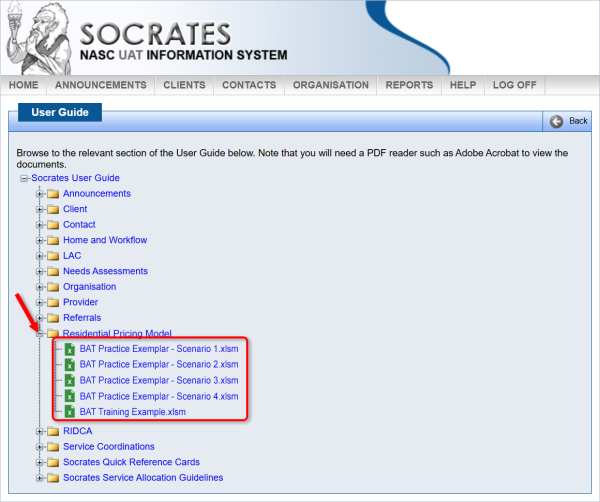Collapse the Residential Pricing Model node

click(39, 334)
